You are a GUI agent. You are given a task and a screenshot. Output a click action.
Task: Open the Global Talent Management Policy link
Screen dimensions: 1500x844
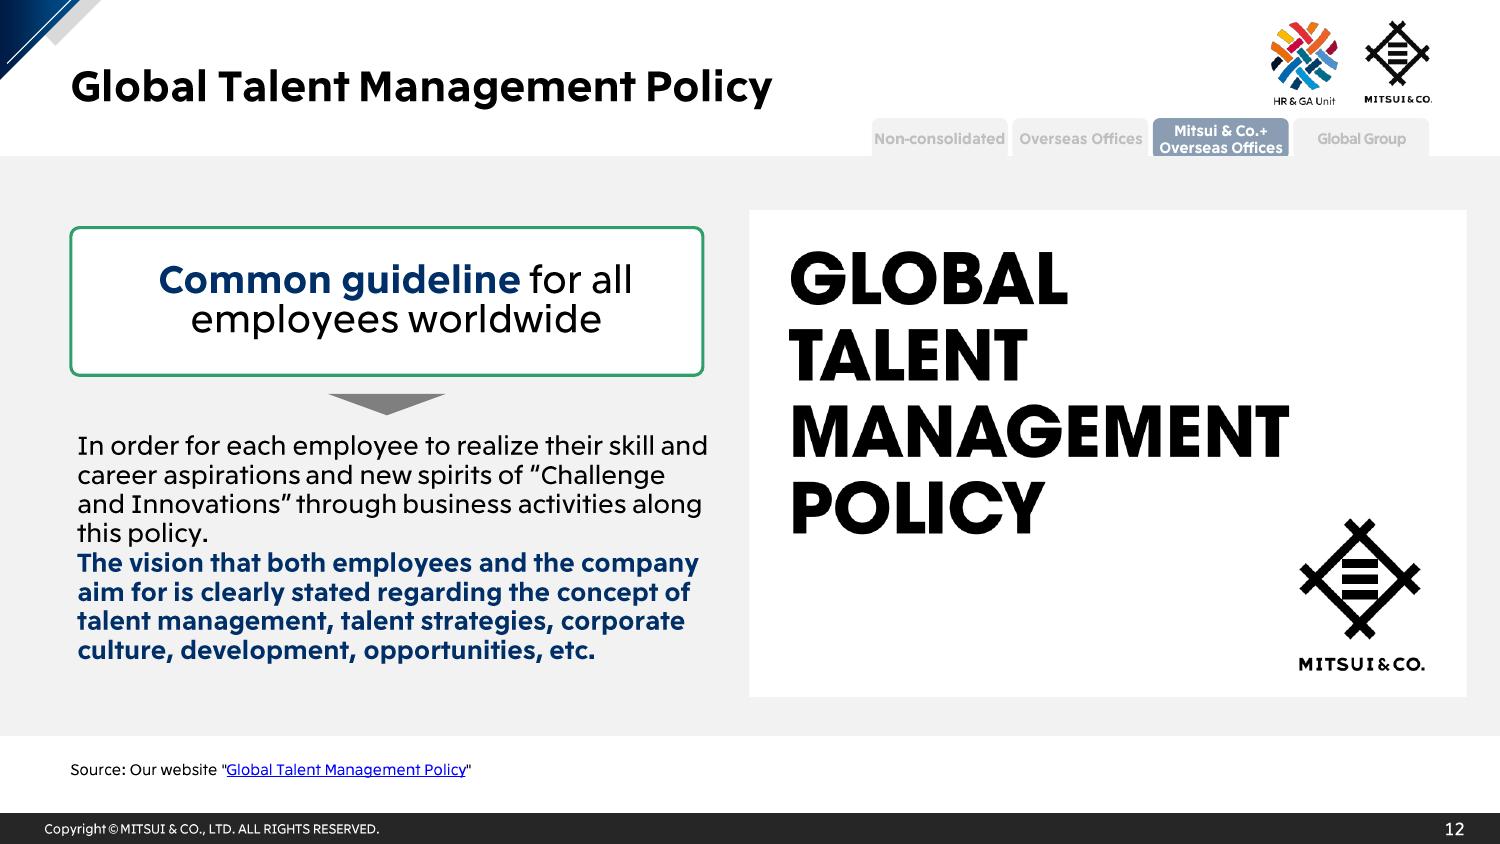[346, 770]
